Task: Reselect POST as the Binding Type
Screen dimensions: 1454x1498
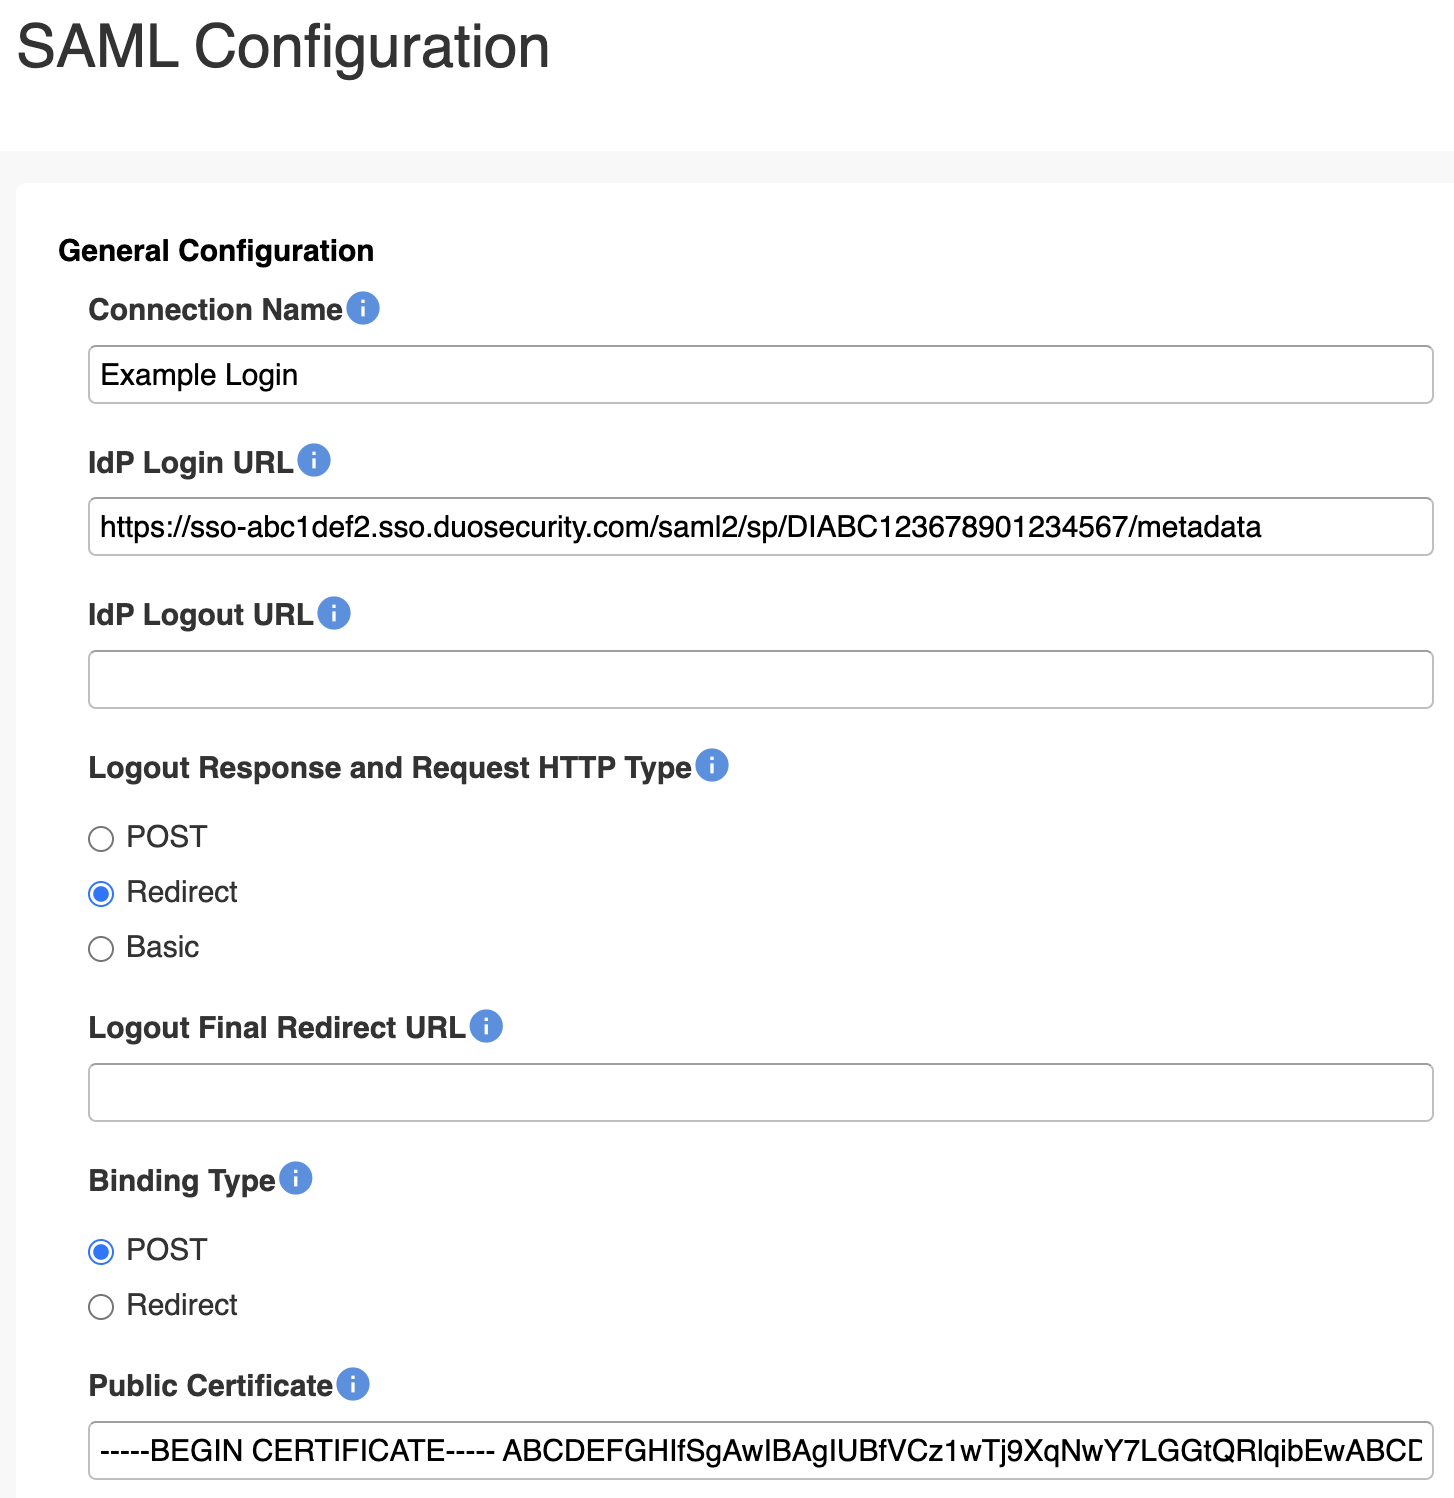Action: (100, 1251)
